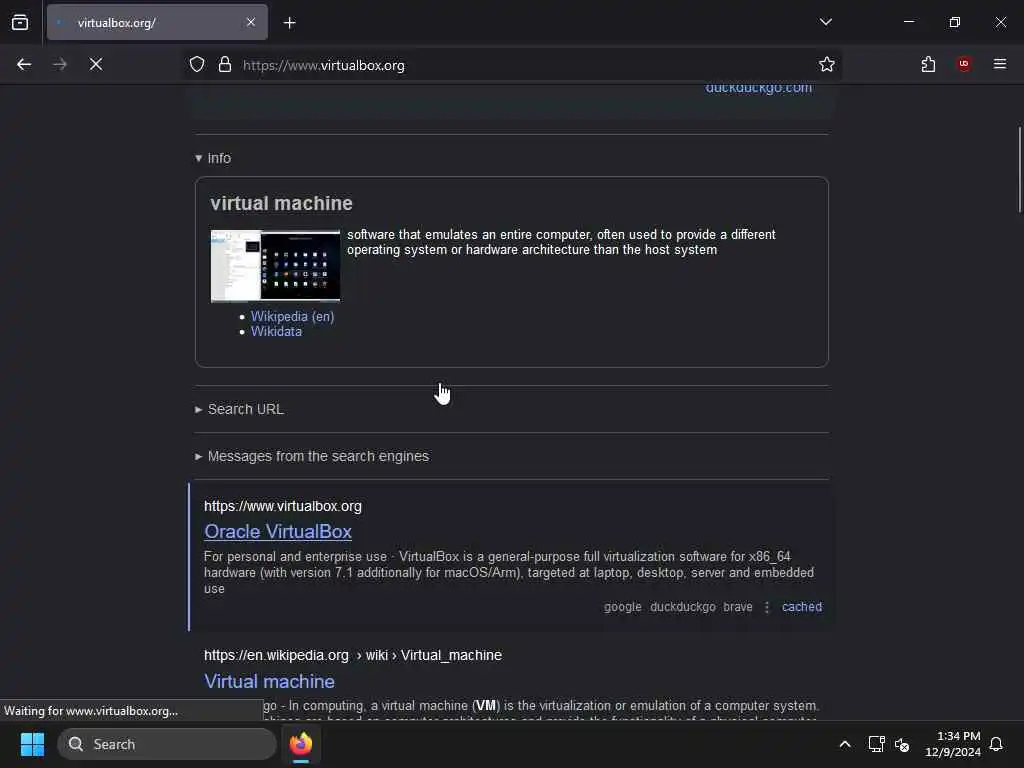Open more options dots for VirtualBox result
This screenshot has width=1024, height=768.
coord(767,607)
